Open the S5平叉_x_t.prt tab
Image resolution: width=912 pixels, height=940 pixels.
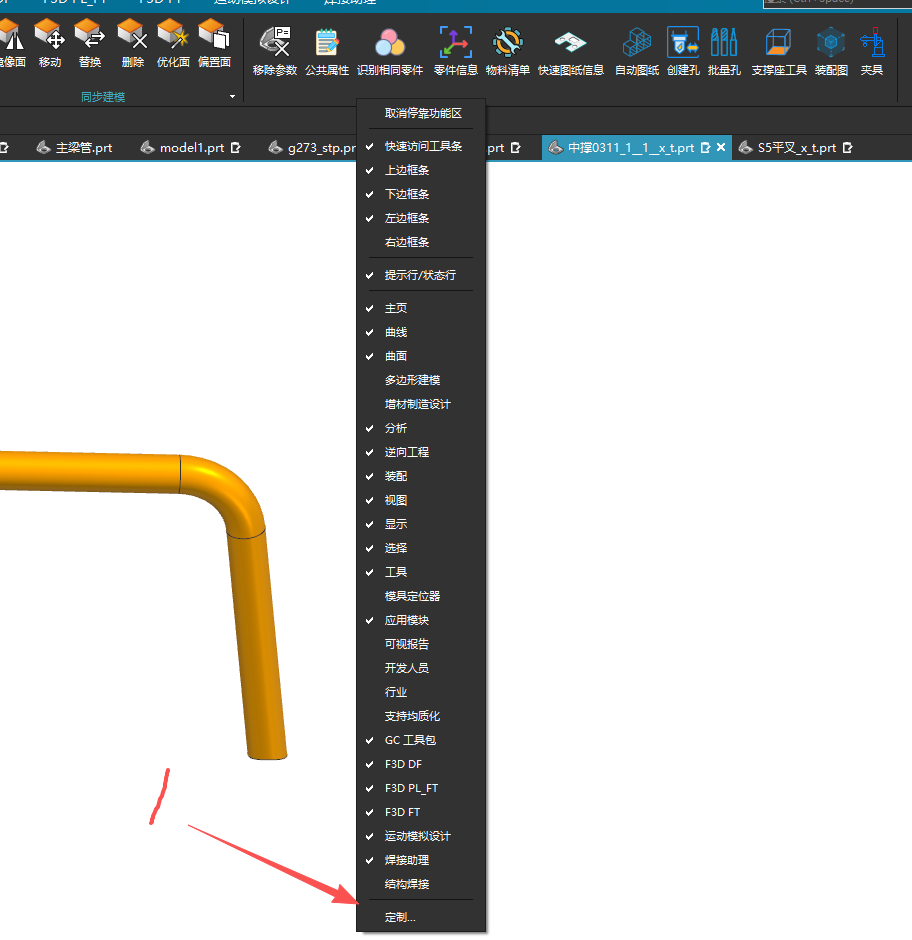795,148
